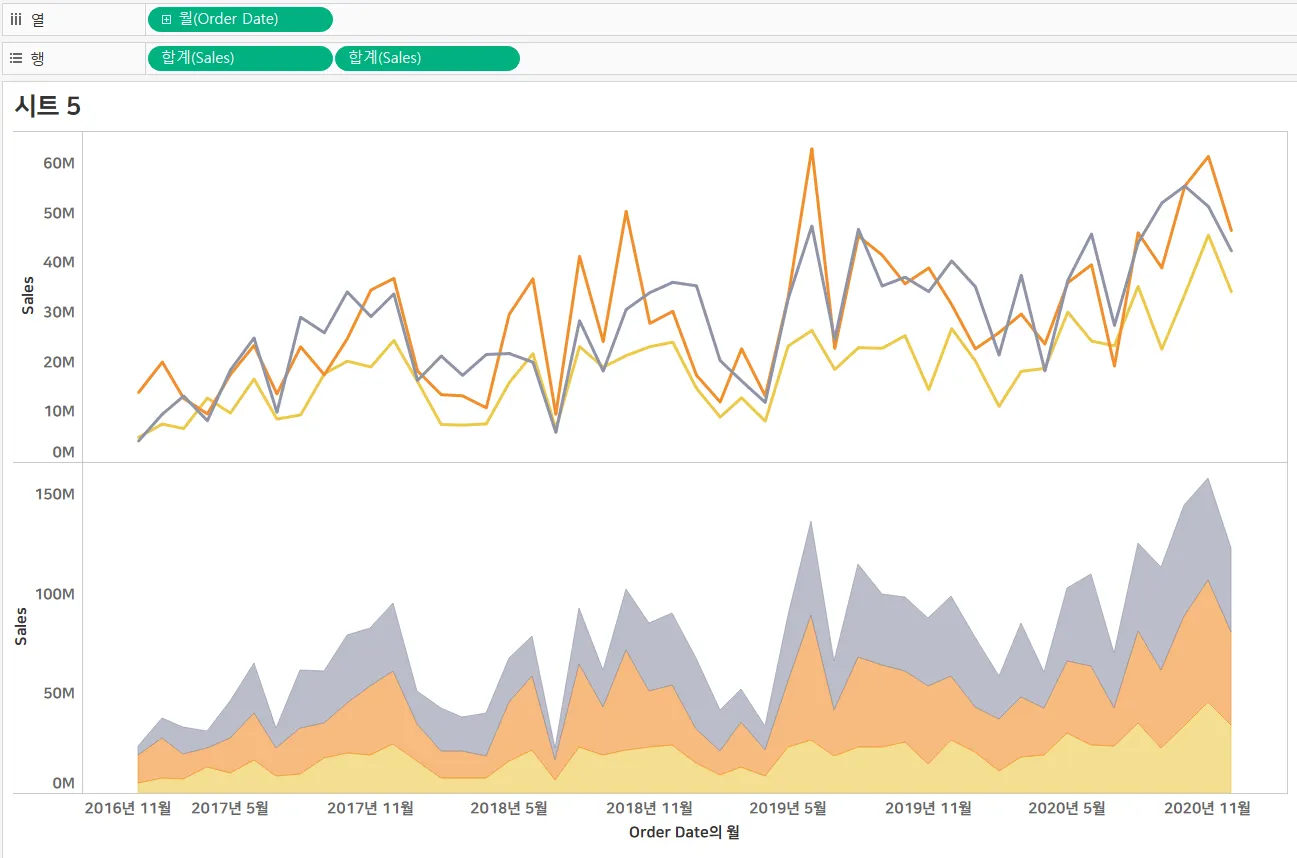Viewport: 1297px width, 858px height.
Task: Click the columns shelf icon beside 열
Action: tap(16, 19)
